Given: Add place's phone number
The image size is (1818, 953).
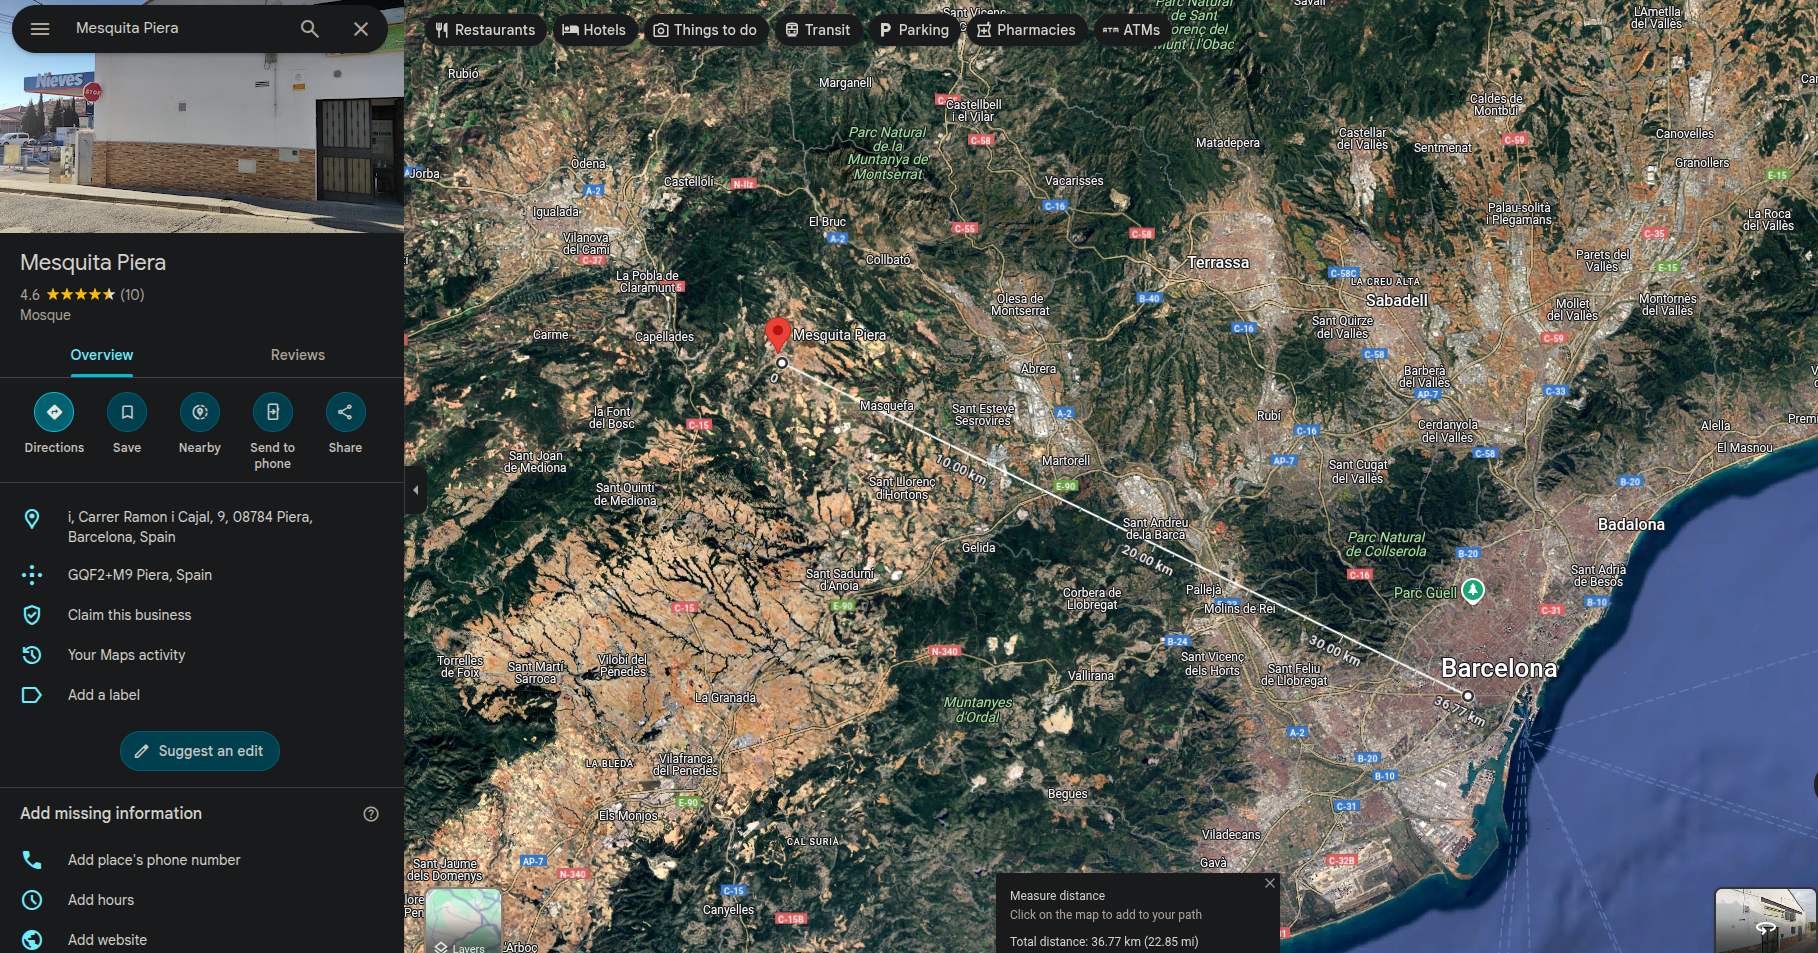Looking at the screenshot, I should [202, 860].
